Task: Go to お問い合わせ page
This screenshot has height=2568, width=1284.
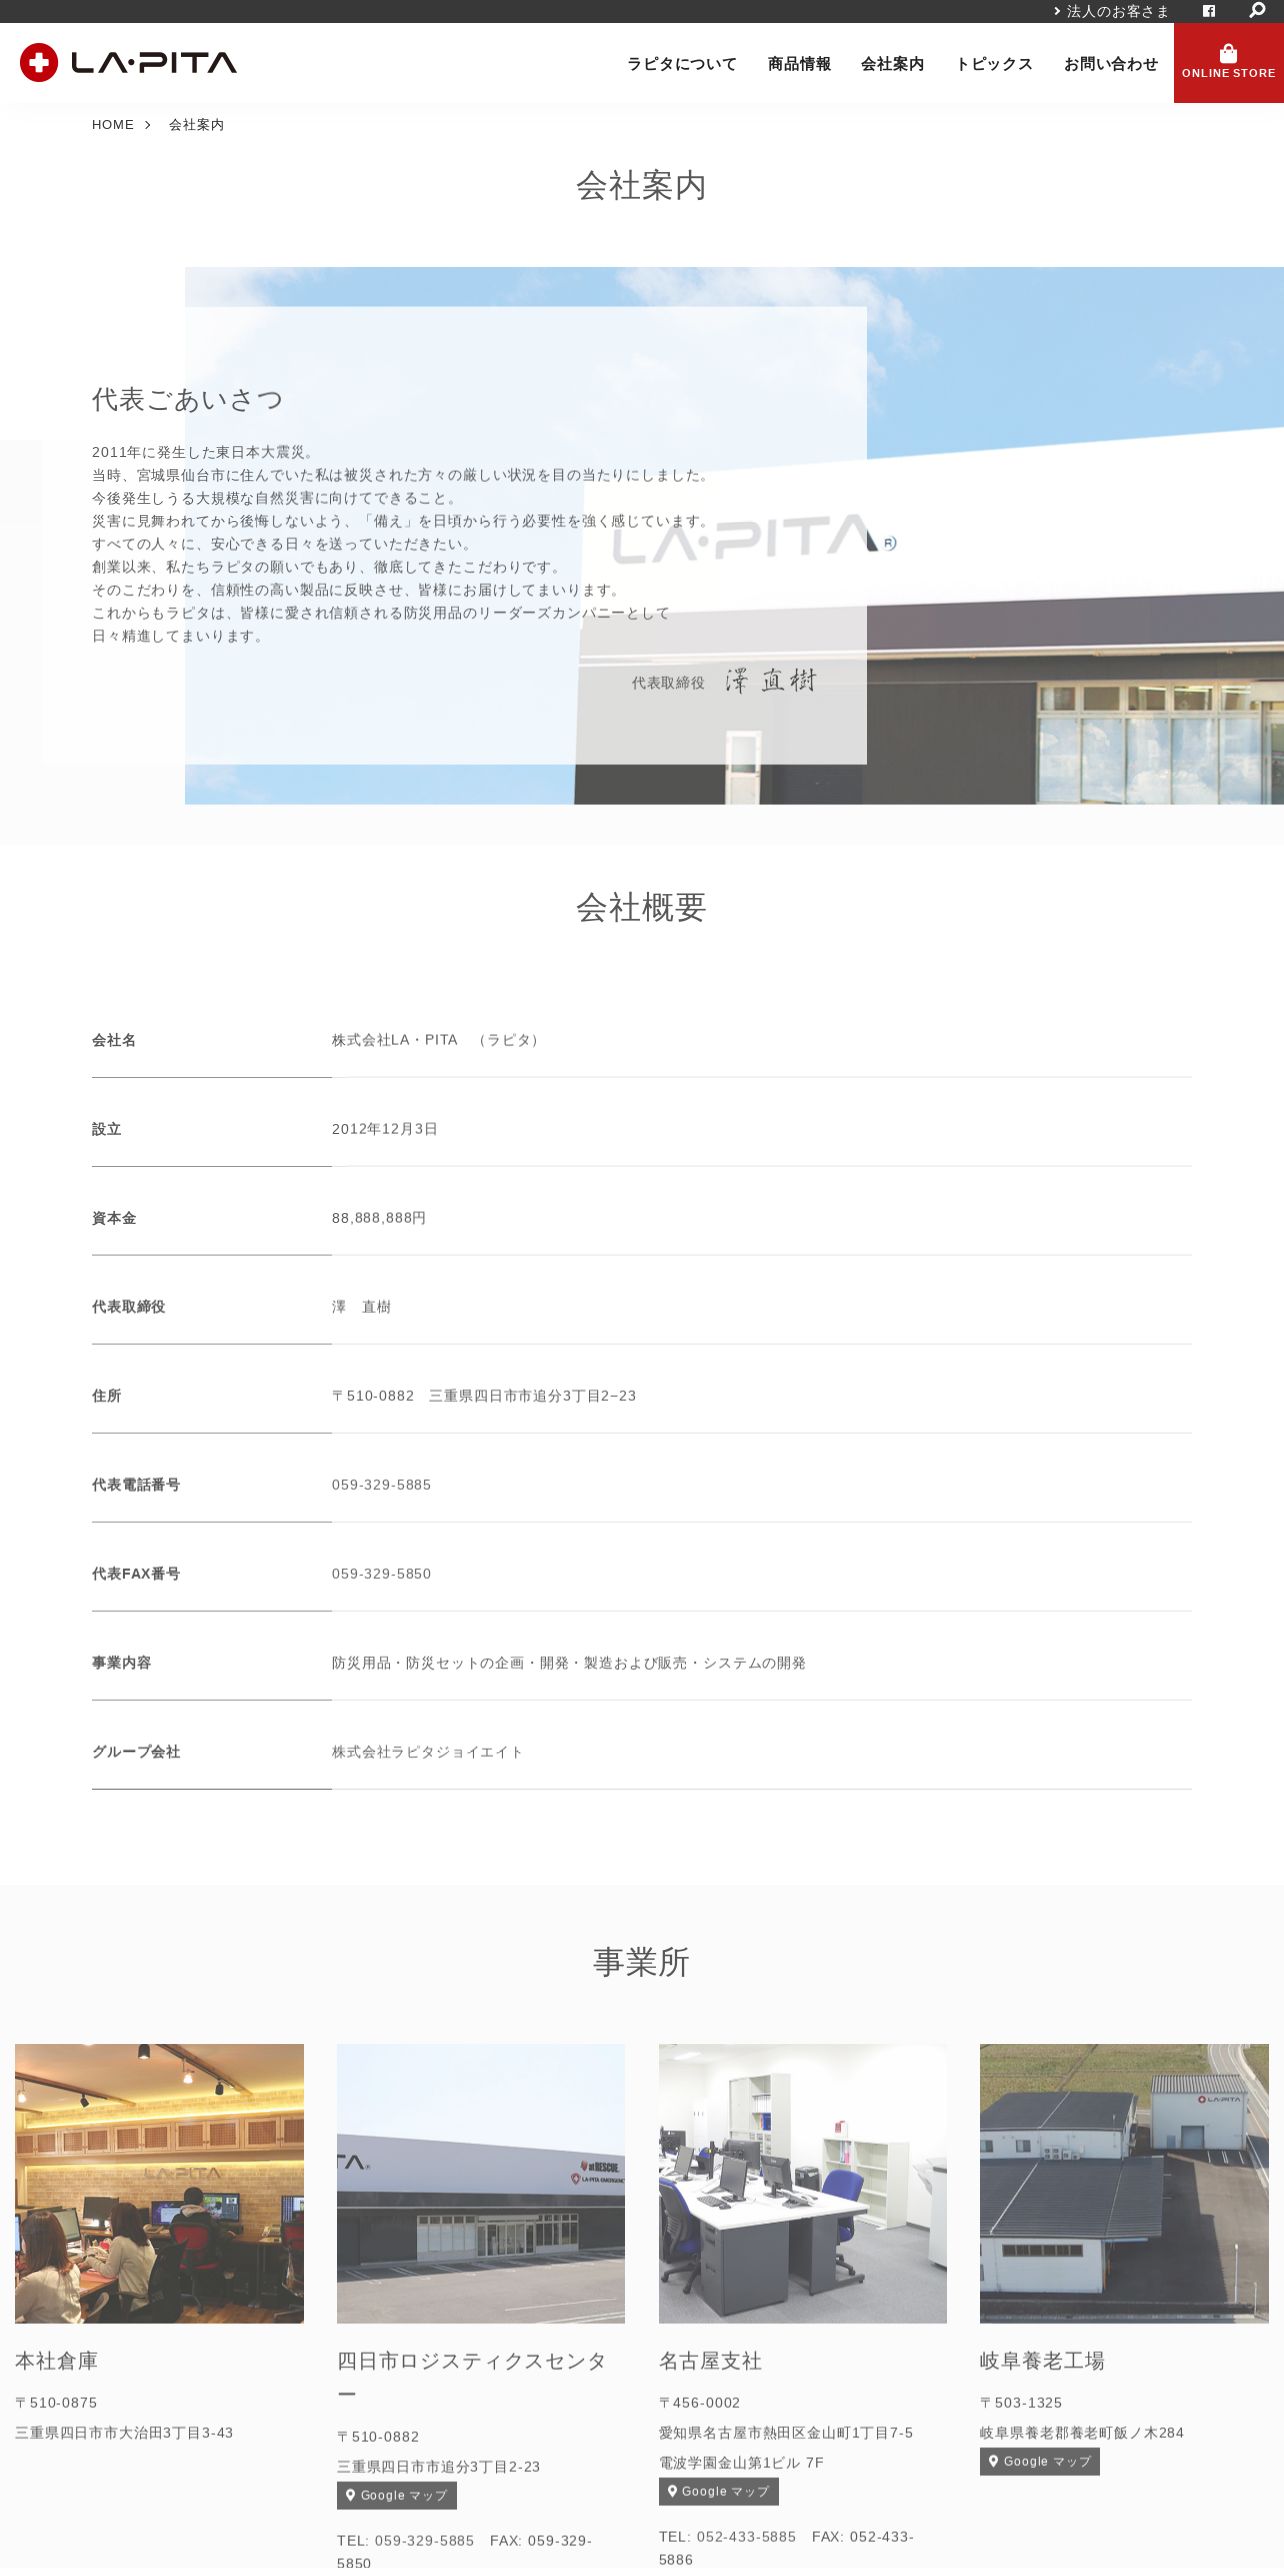Action: coord(1111,64)
